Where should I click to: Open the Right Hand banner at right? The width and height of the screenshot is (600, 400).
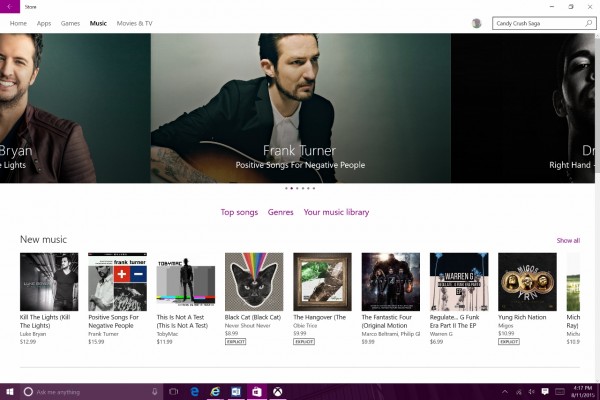523,108
